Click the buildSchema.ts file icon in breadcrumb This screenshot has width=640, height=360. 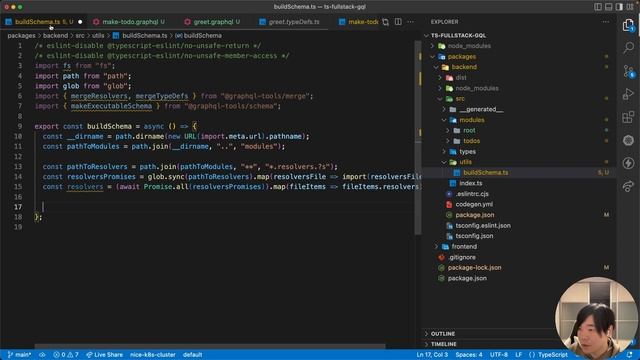tap(116, 36)
